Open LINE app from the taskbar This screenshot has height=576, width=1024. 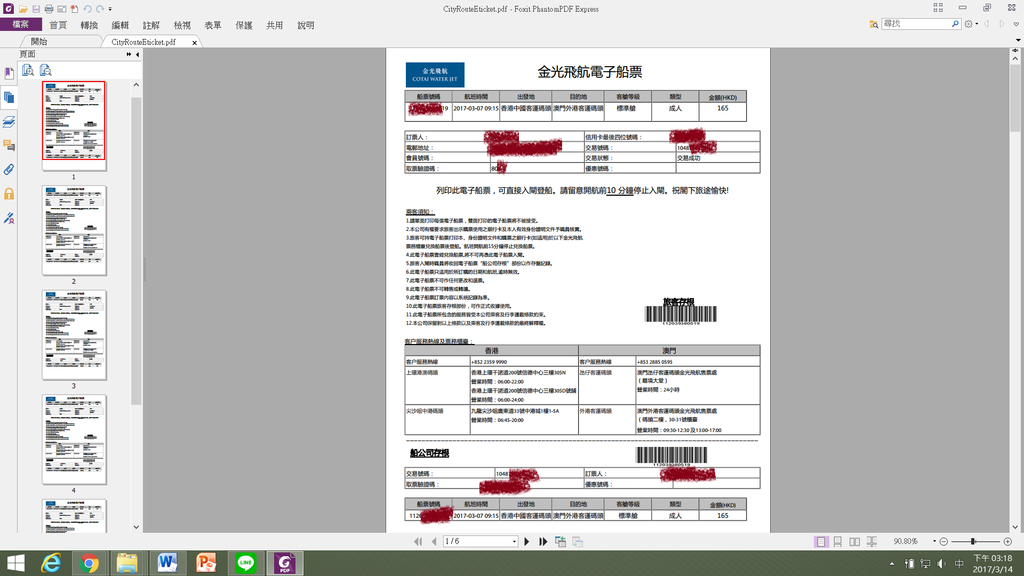[246, 563]
